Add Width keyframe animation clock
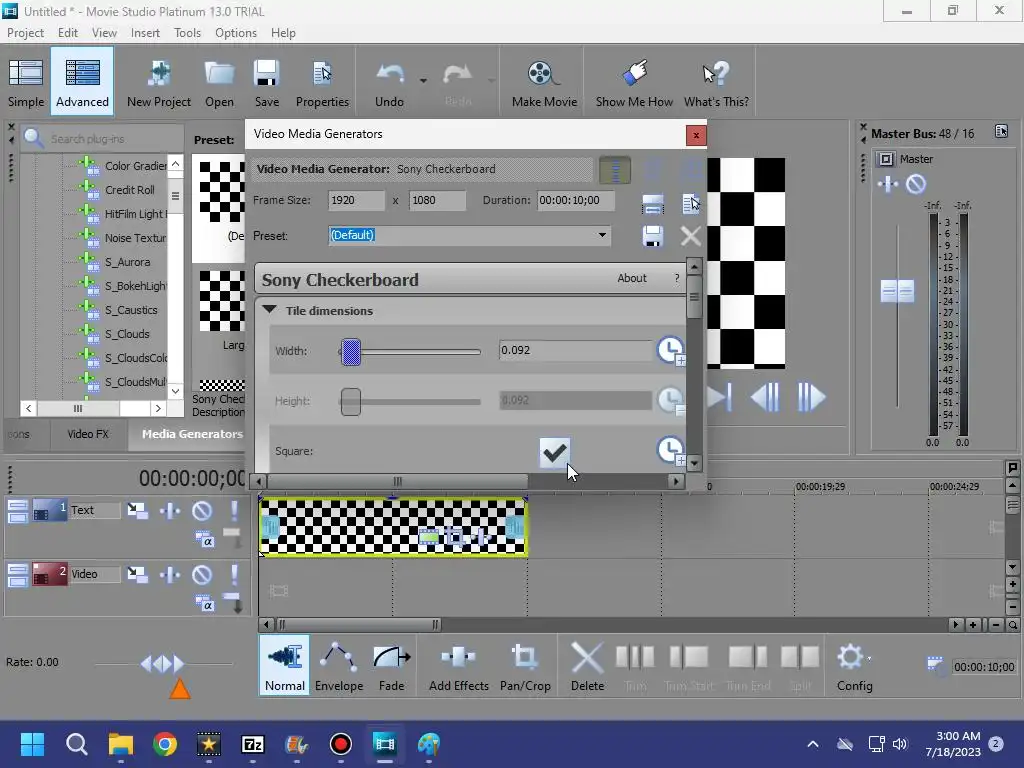 (671, 351)
